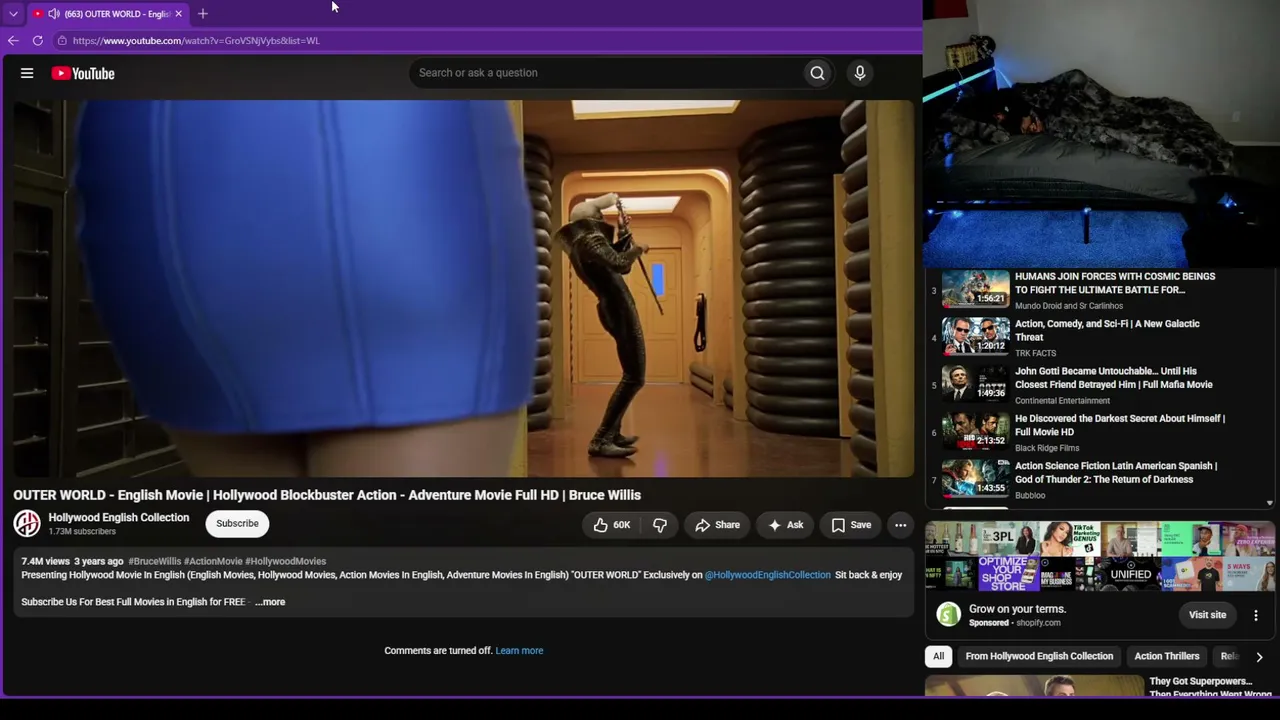Click the browser address bar URL
1280x720 pixels.
click(196, 41)
